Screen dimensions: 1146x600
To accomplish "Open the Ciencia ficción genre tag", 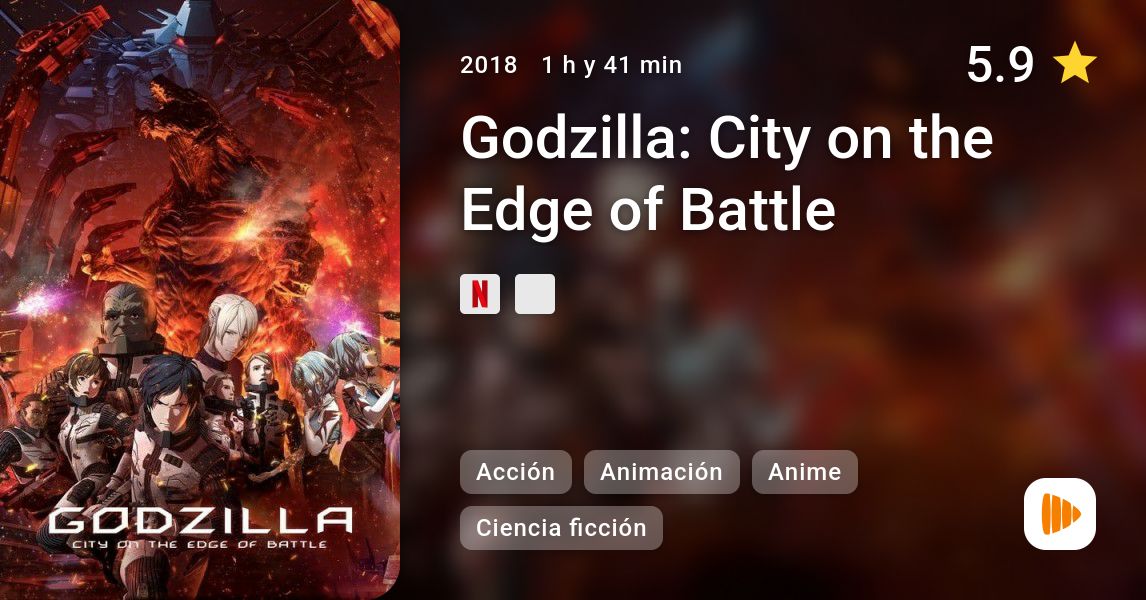I will pyautogui.click(x=561, y=528).
